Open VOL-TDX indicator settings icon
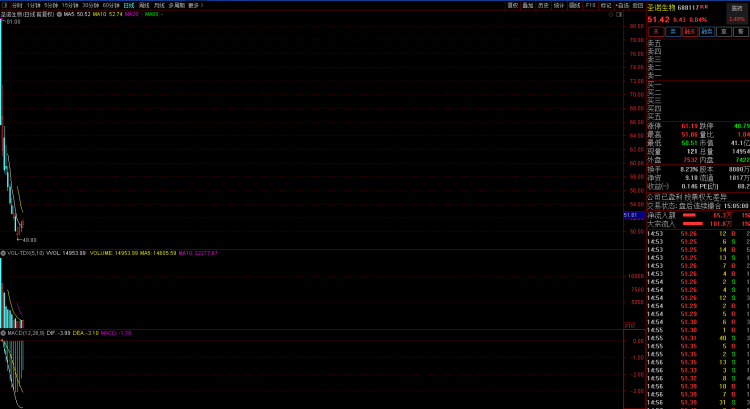 coord(3,253)
